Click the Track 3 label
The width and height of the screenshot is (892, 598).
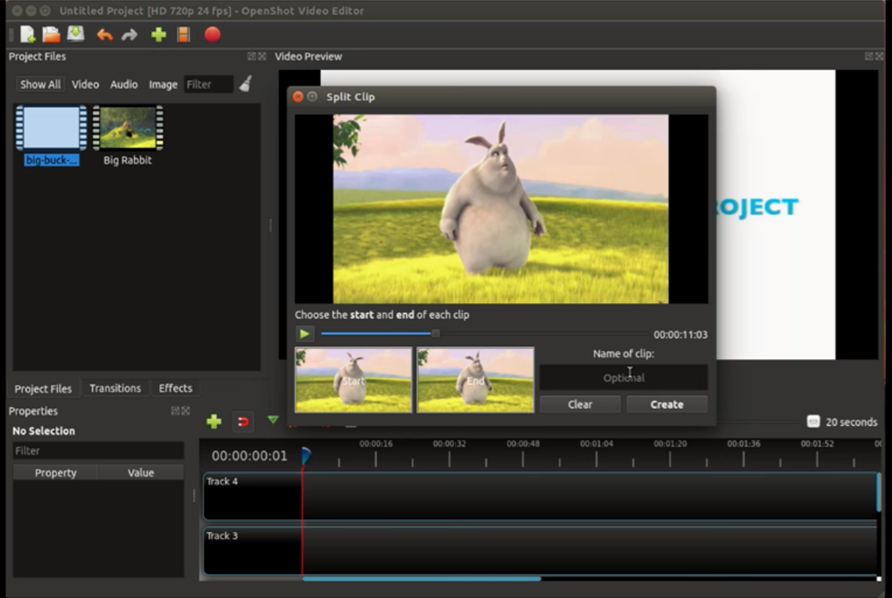click(x=222, y=536)
